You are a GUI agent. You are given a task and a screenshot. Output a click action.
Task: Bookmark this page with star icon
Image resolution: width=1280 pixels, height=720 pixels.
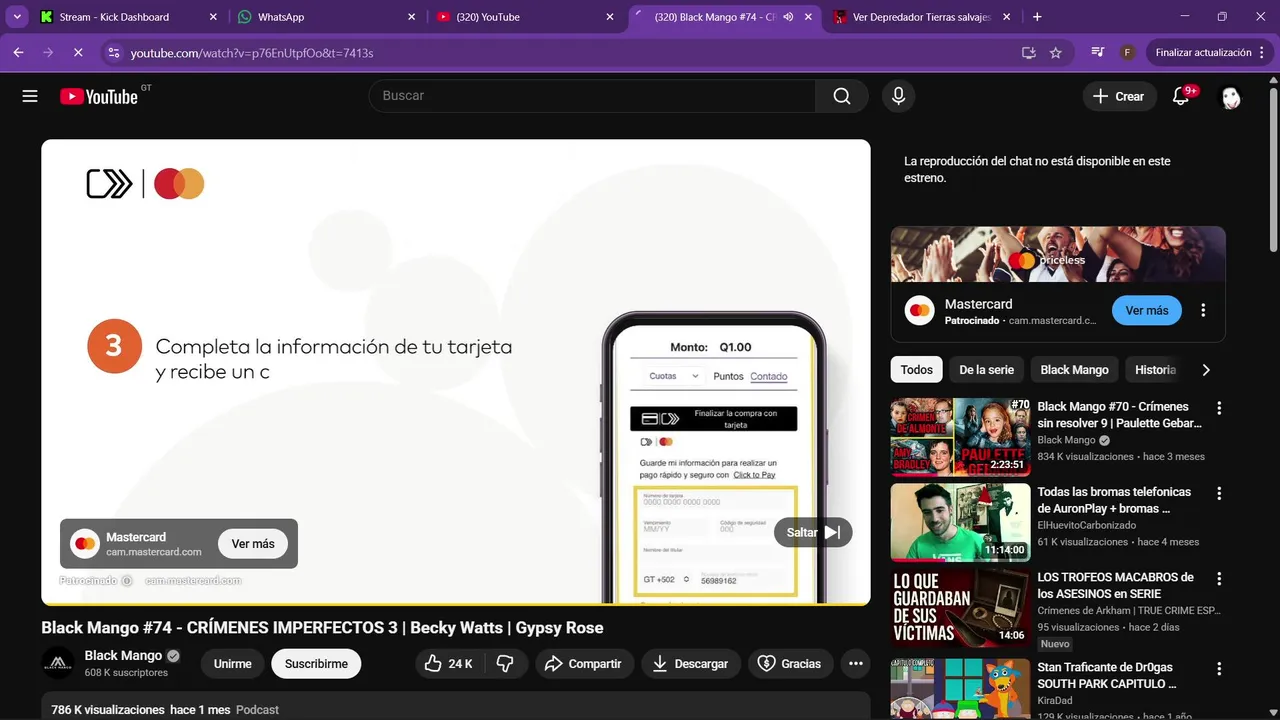pos(1055,52)
